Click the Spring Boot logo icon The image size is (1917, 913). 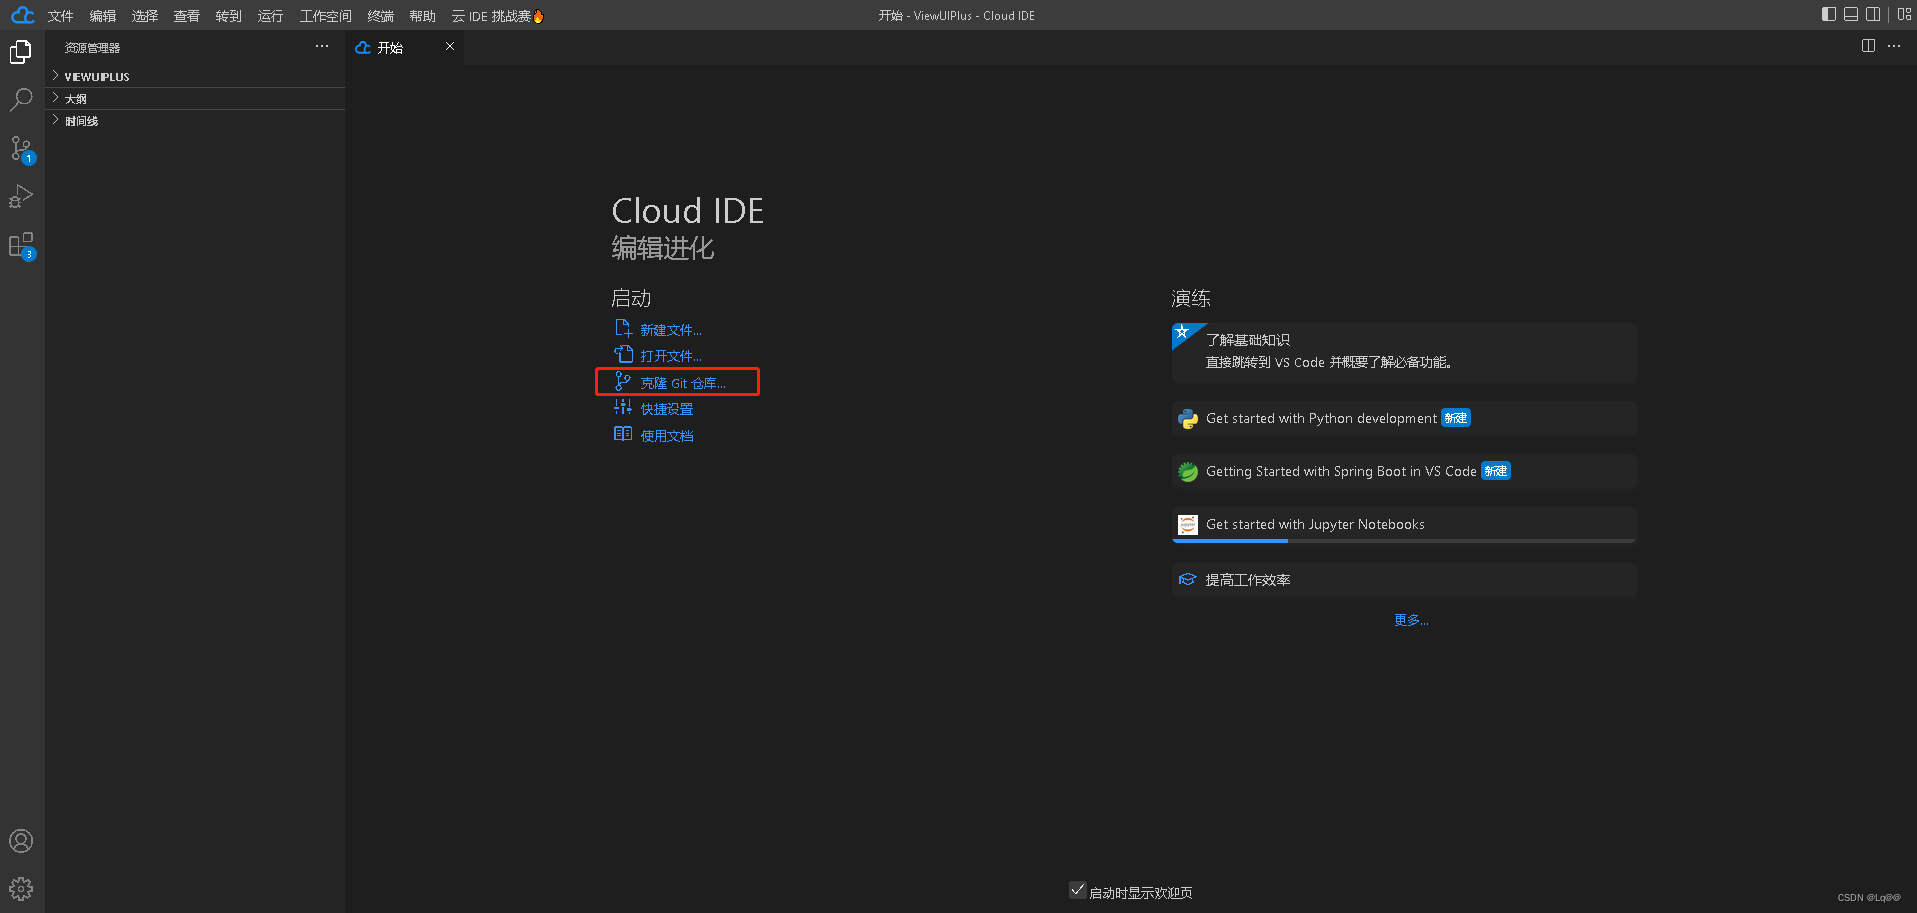point(1188,472)
